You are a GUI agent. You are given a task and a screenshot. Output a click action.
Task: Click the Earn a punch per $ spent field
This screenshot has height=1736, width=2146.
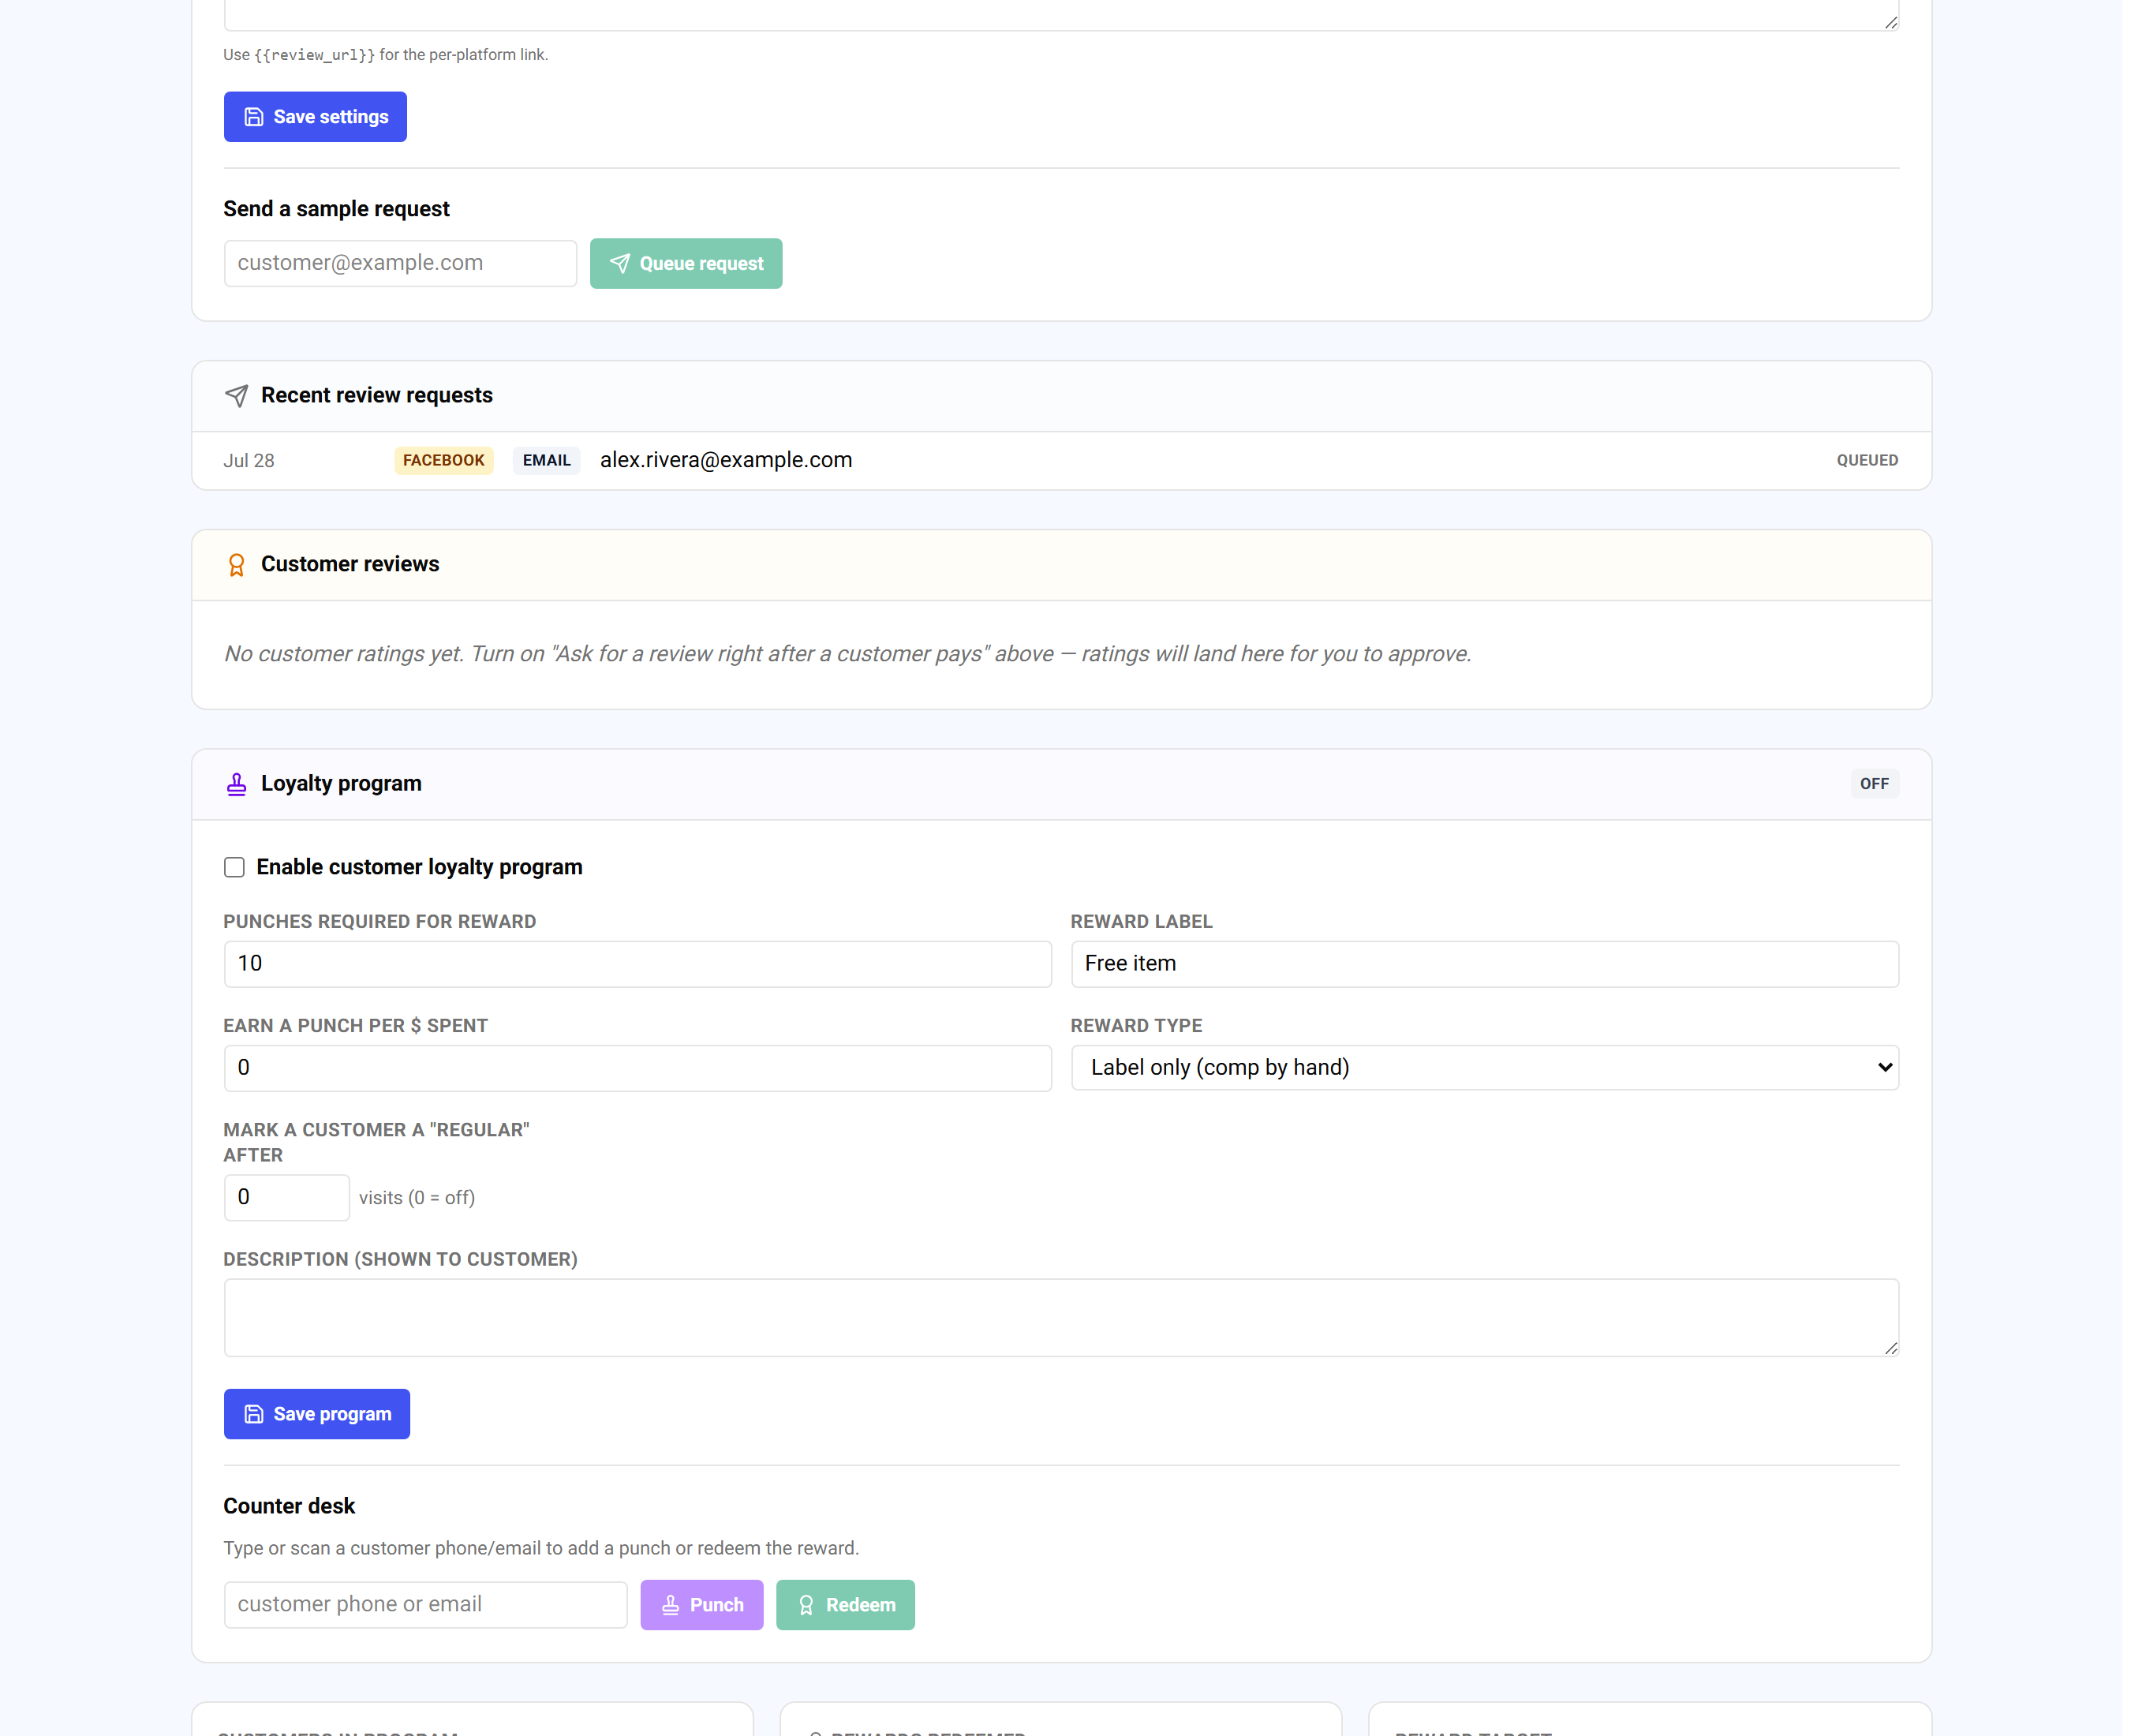click(x=637, y=1068)
